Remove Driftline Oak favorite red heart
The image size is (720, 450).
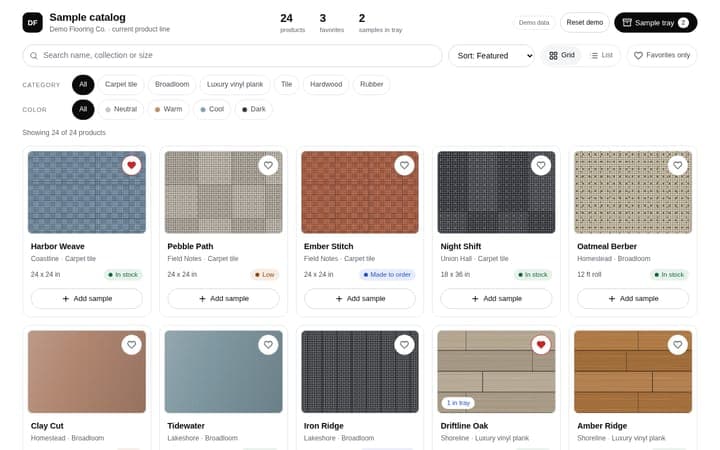[541, 345]
